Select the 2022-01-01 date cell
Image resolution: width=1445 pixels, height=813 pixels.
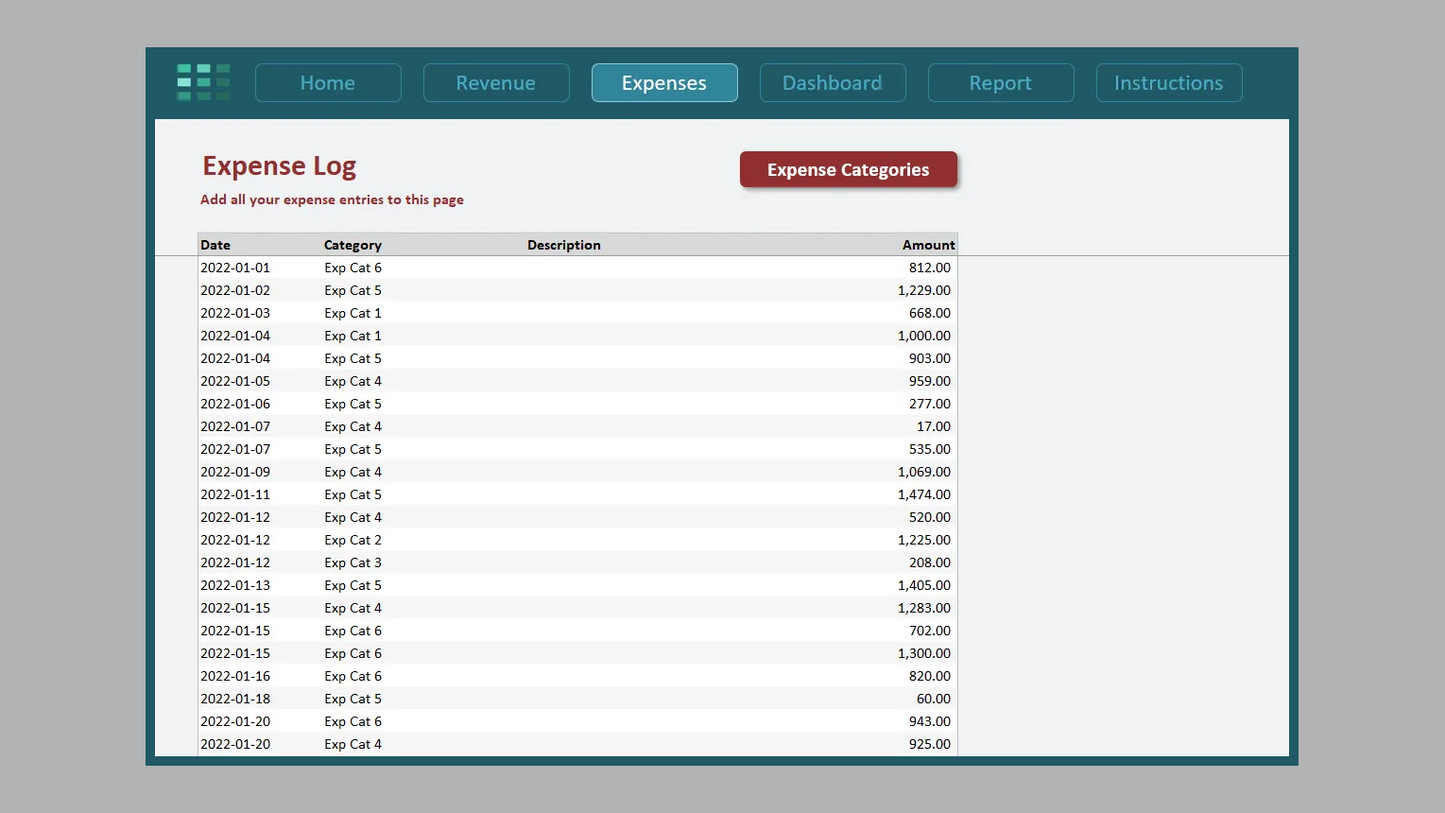pyautogui.click(x=235, y=267)
